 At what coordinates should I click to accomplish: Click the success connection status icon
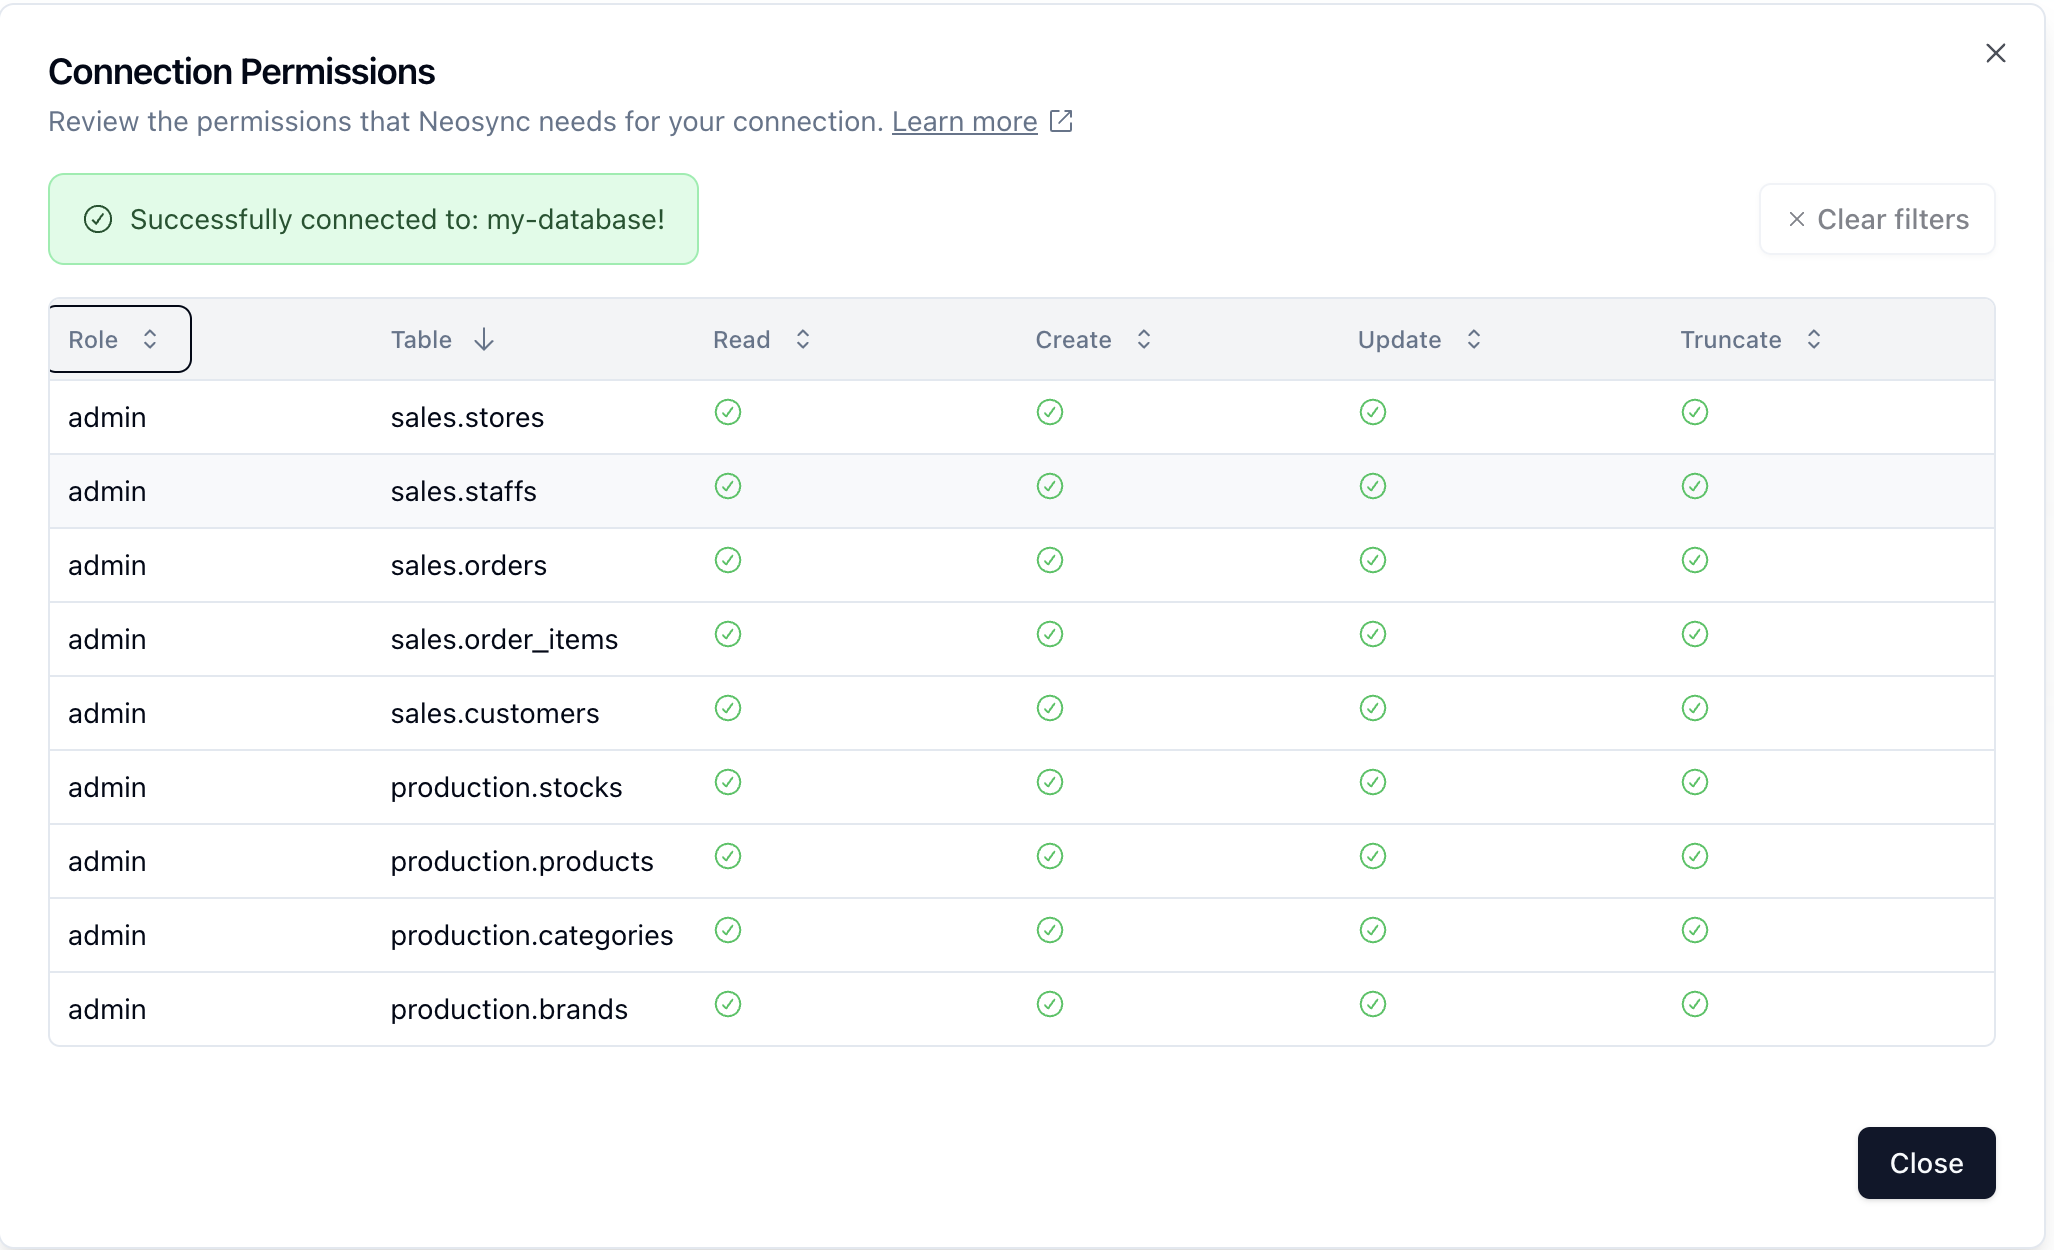pos(98,219)
